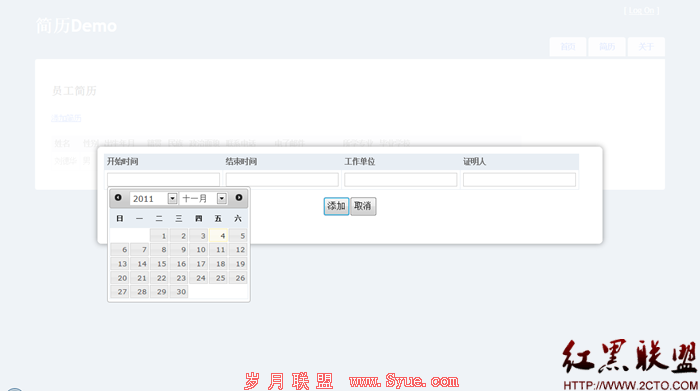
Task: Select day 22 in calendar
Action: 159,278
